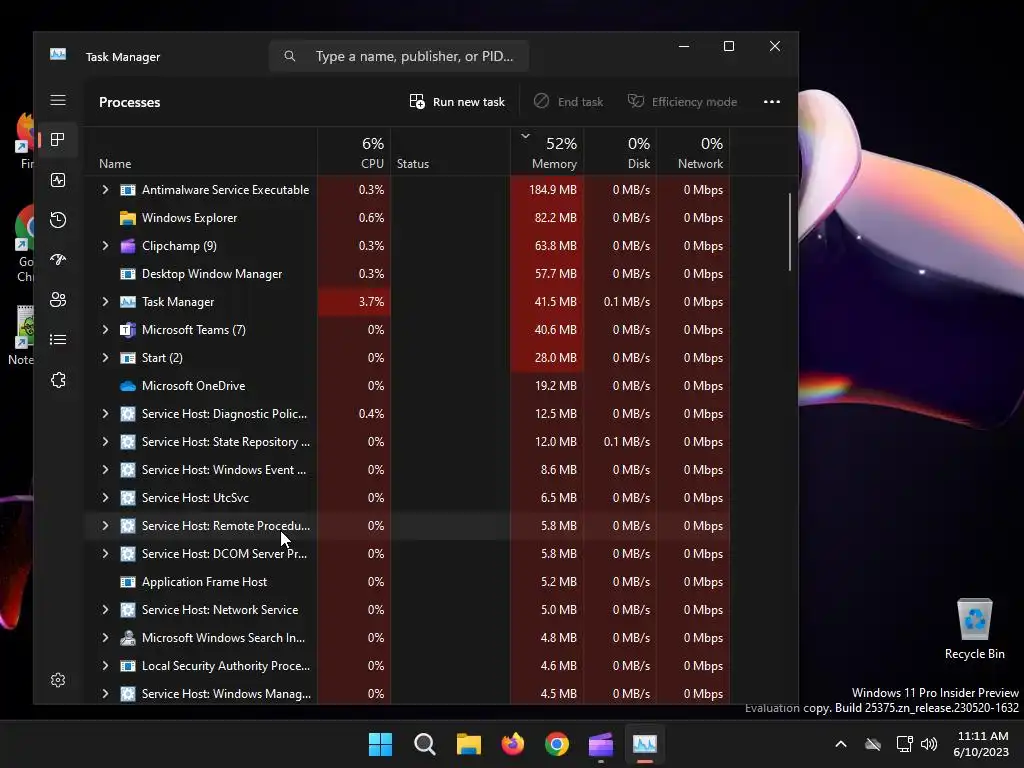Click Run new task button
The height and width of the screenshot is (768, 1024).
tap(457, 102)
